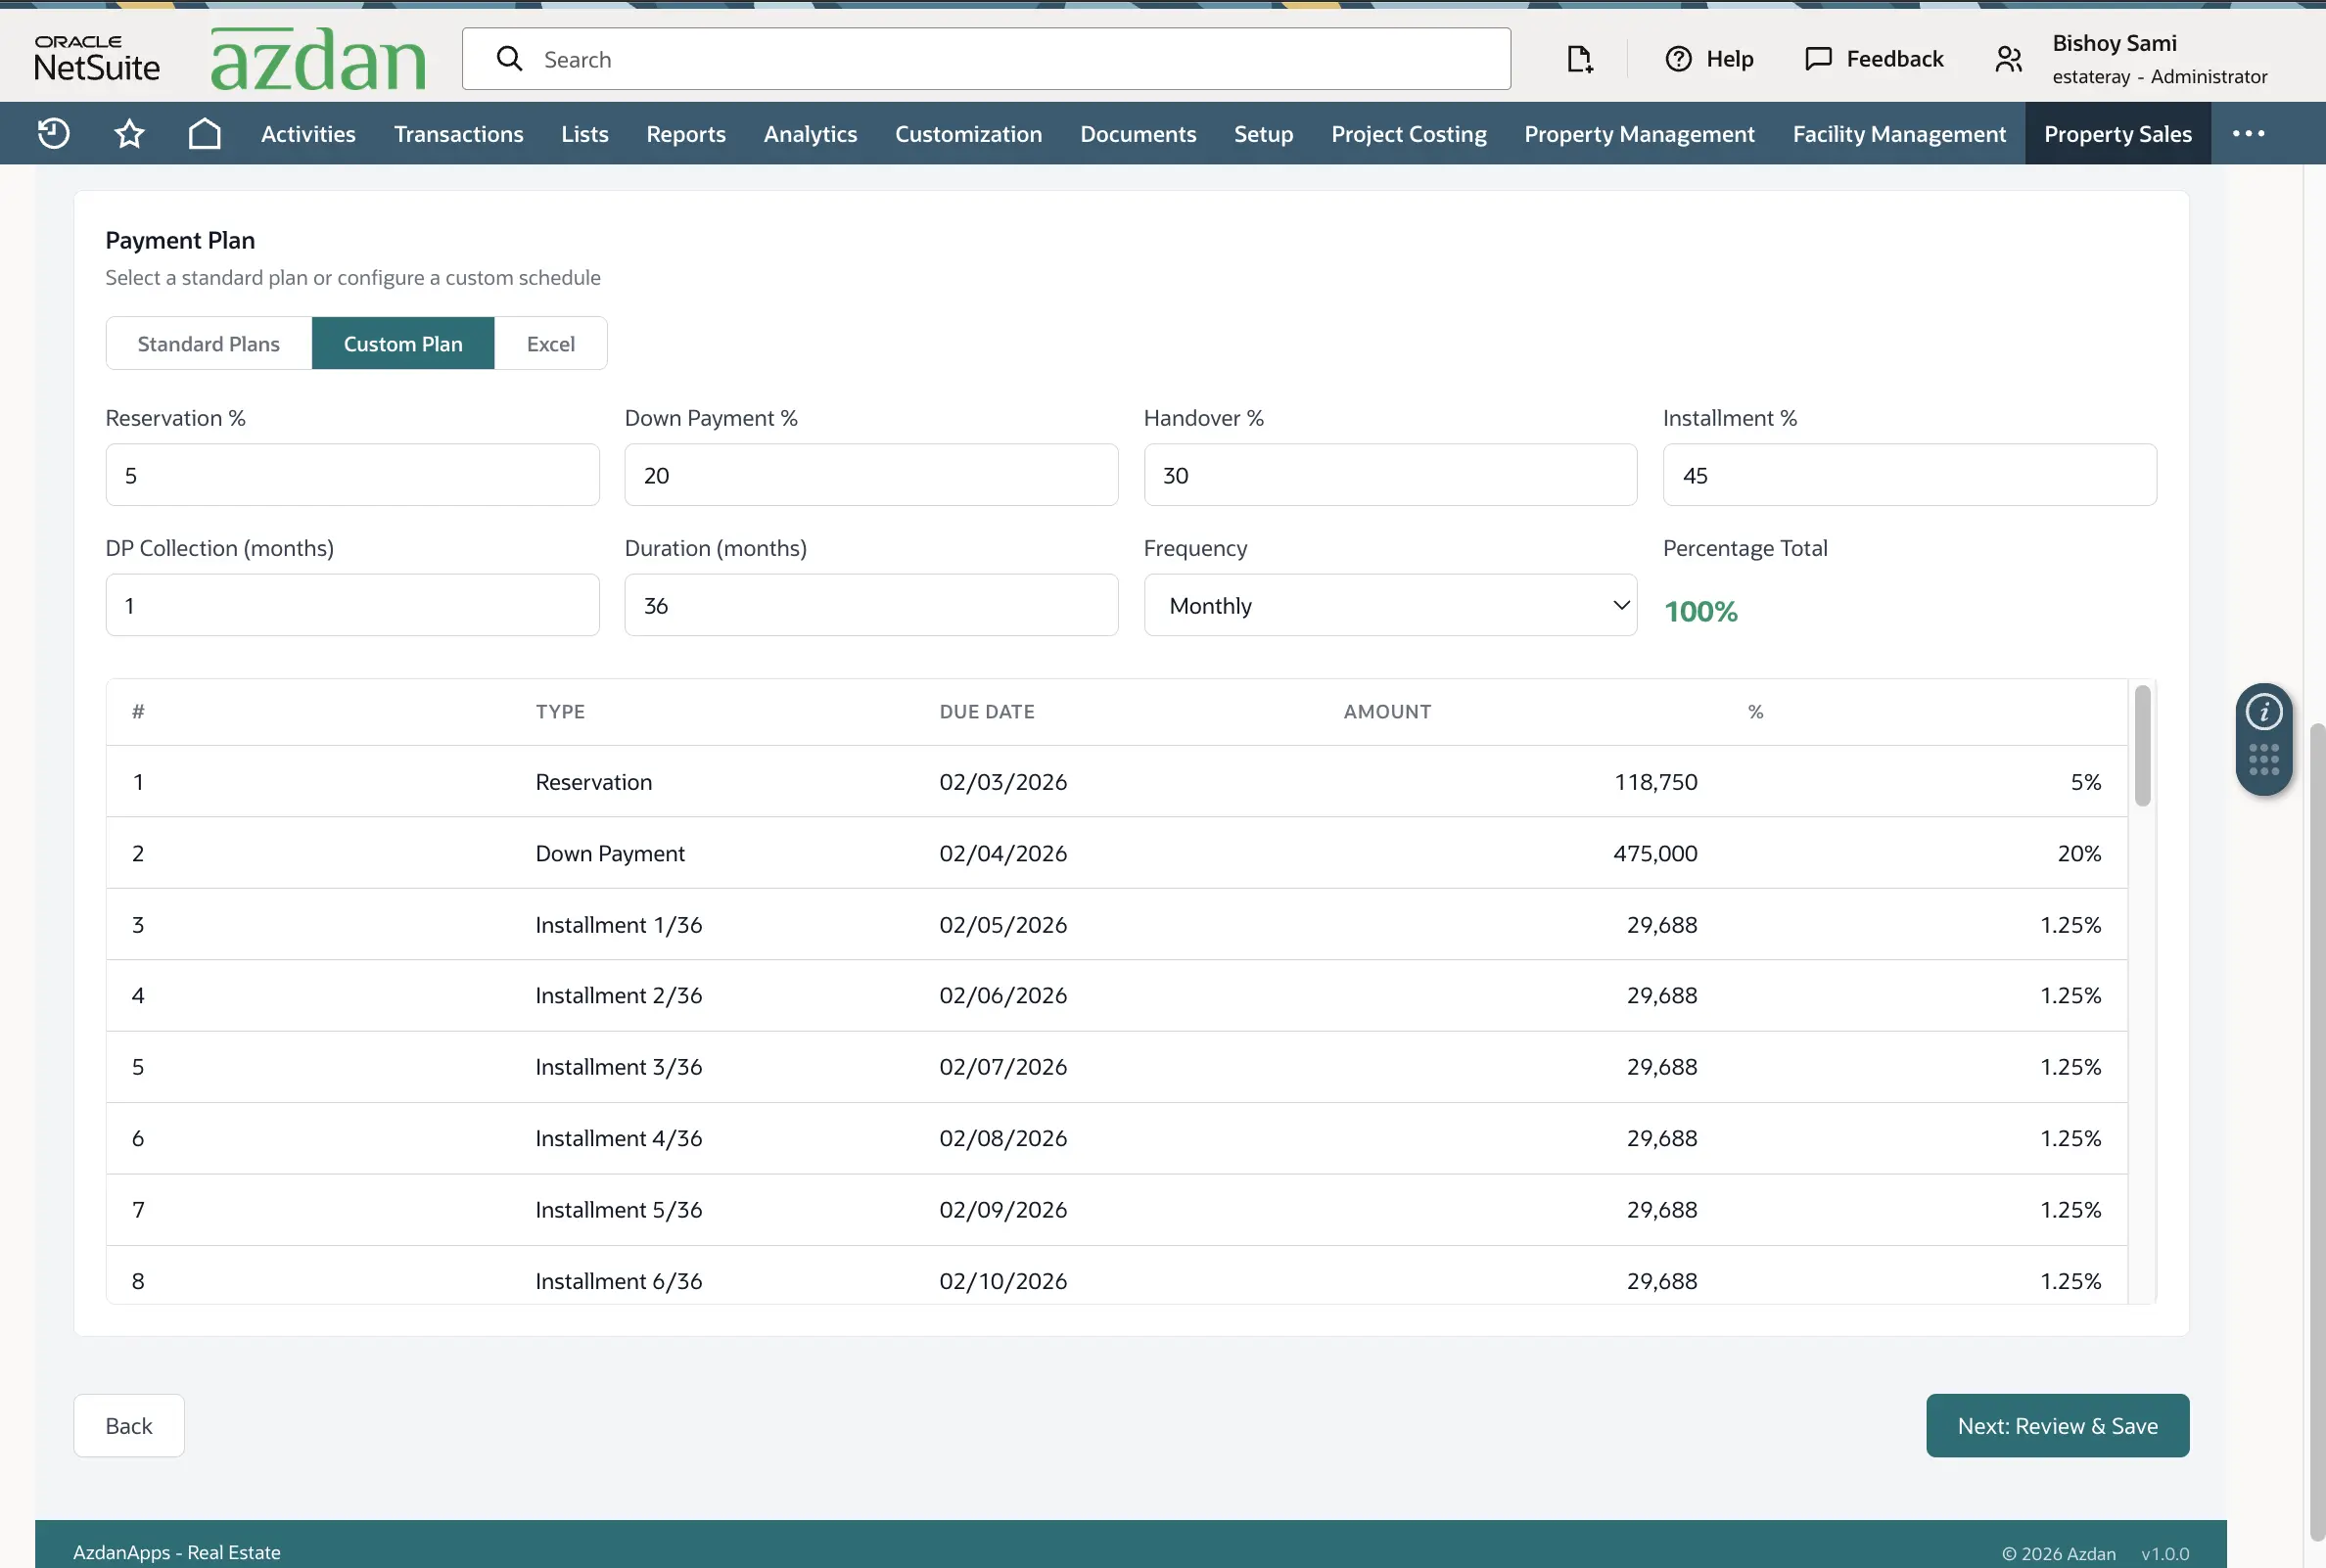Click the Installment 1/36 row
Screen dimensions: 2326x1568
click(x=1117, y=924)
